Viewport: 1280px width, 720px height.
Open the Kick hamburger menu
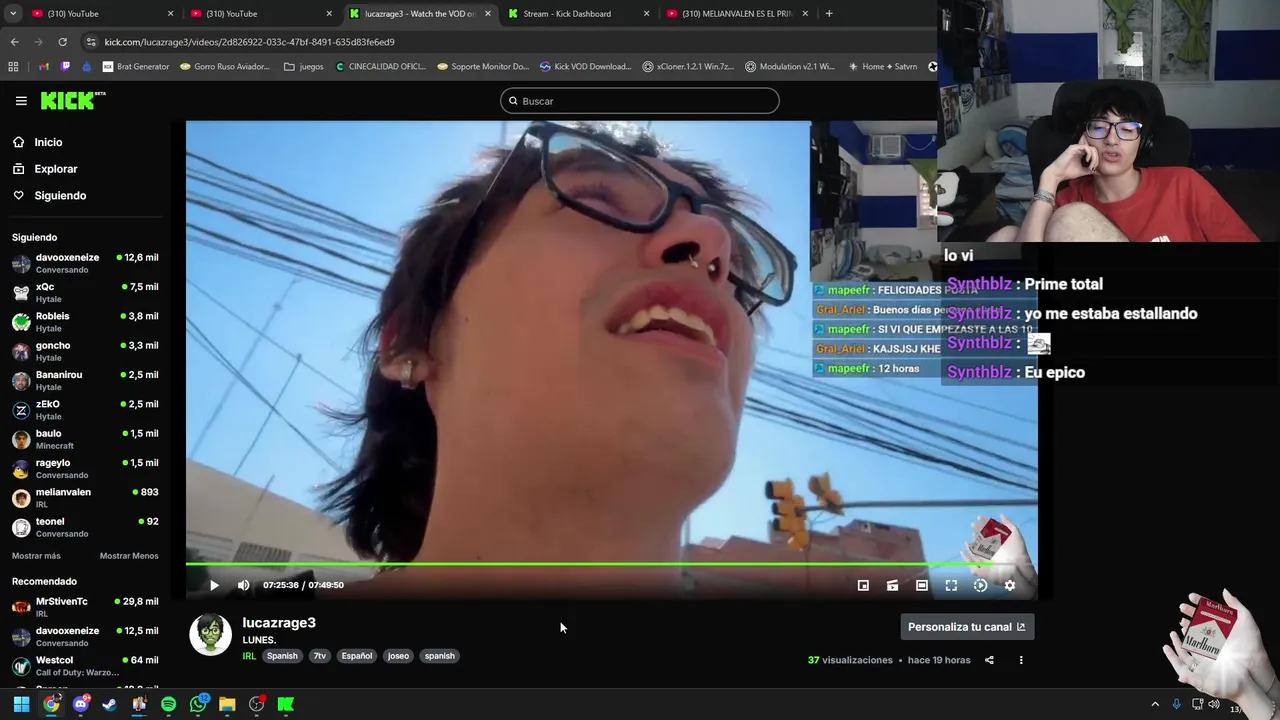point(21,101)
